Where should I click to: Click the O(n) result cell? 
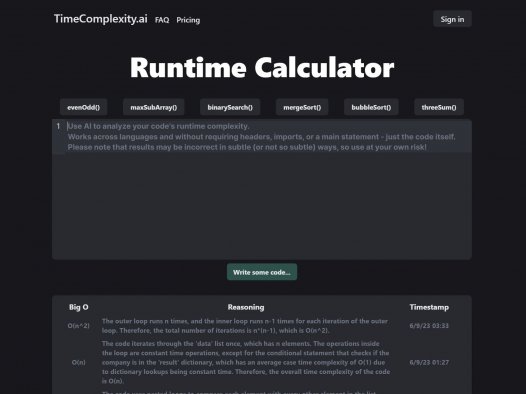point(78,362)
